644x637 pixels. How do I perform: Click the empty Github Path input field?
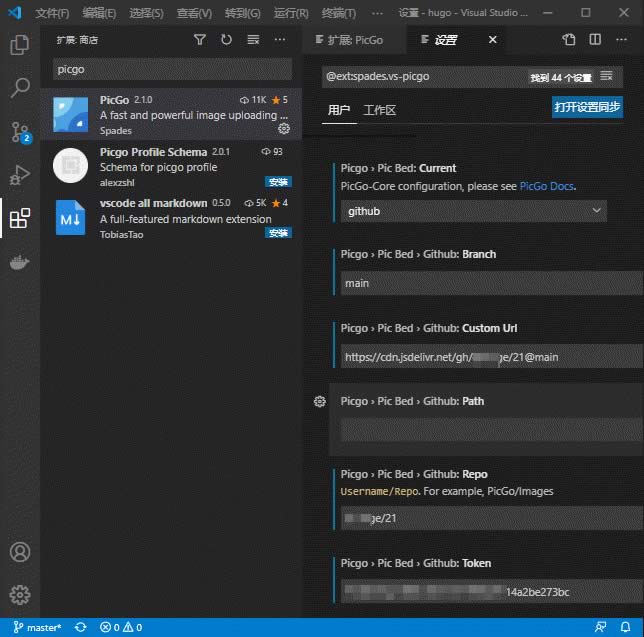point(492,430)
